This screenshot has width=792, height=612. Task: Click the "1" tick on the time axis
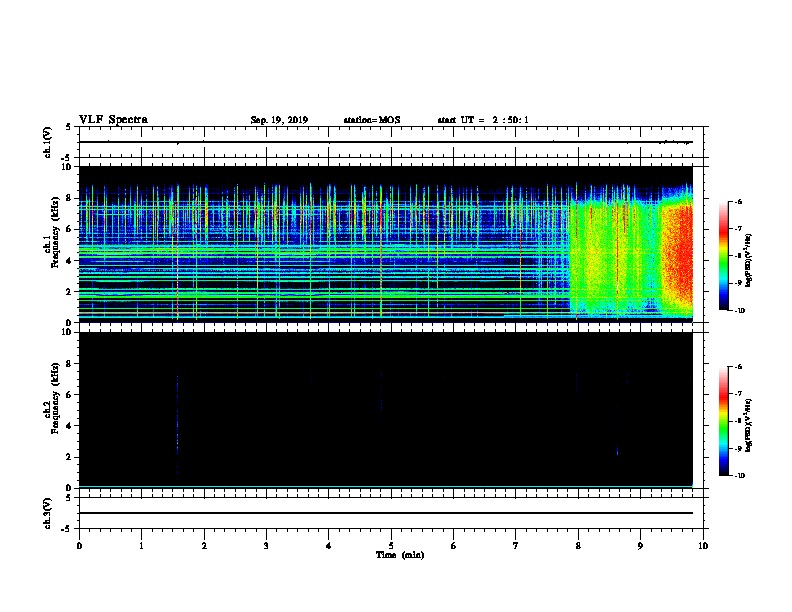tap(141, 546)
